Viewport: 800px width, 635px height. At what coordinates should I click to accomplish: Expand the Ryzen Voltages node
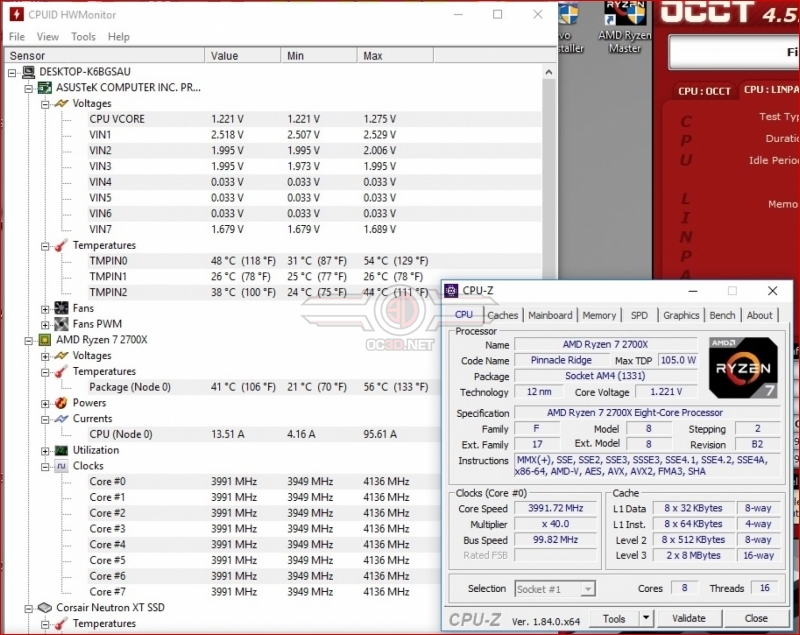point(45,356)
